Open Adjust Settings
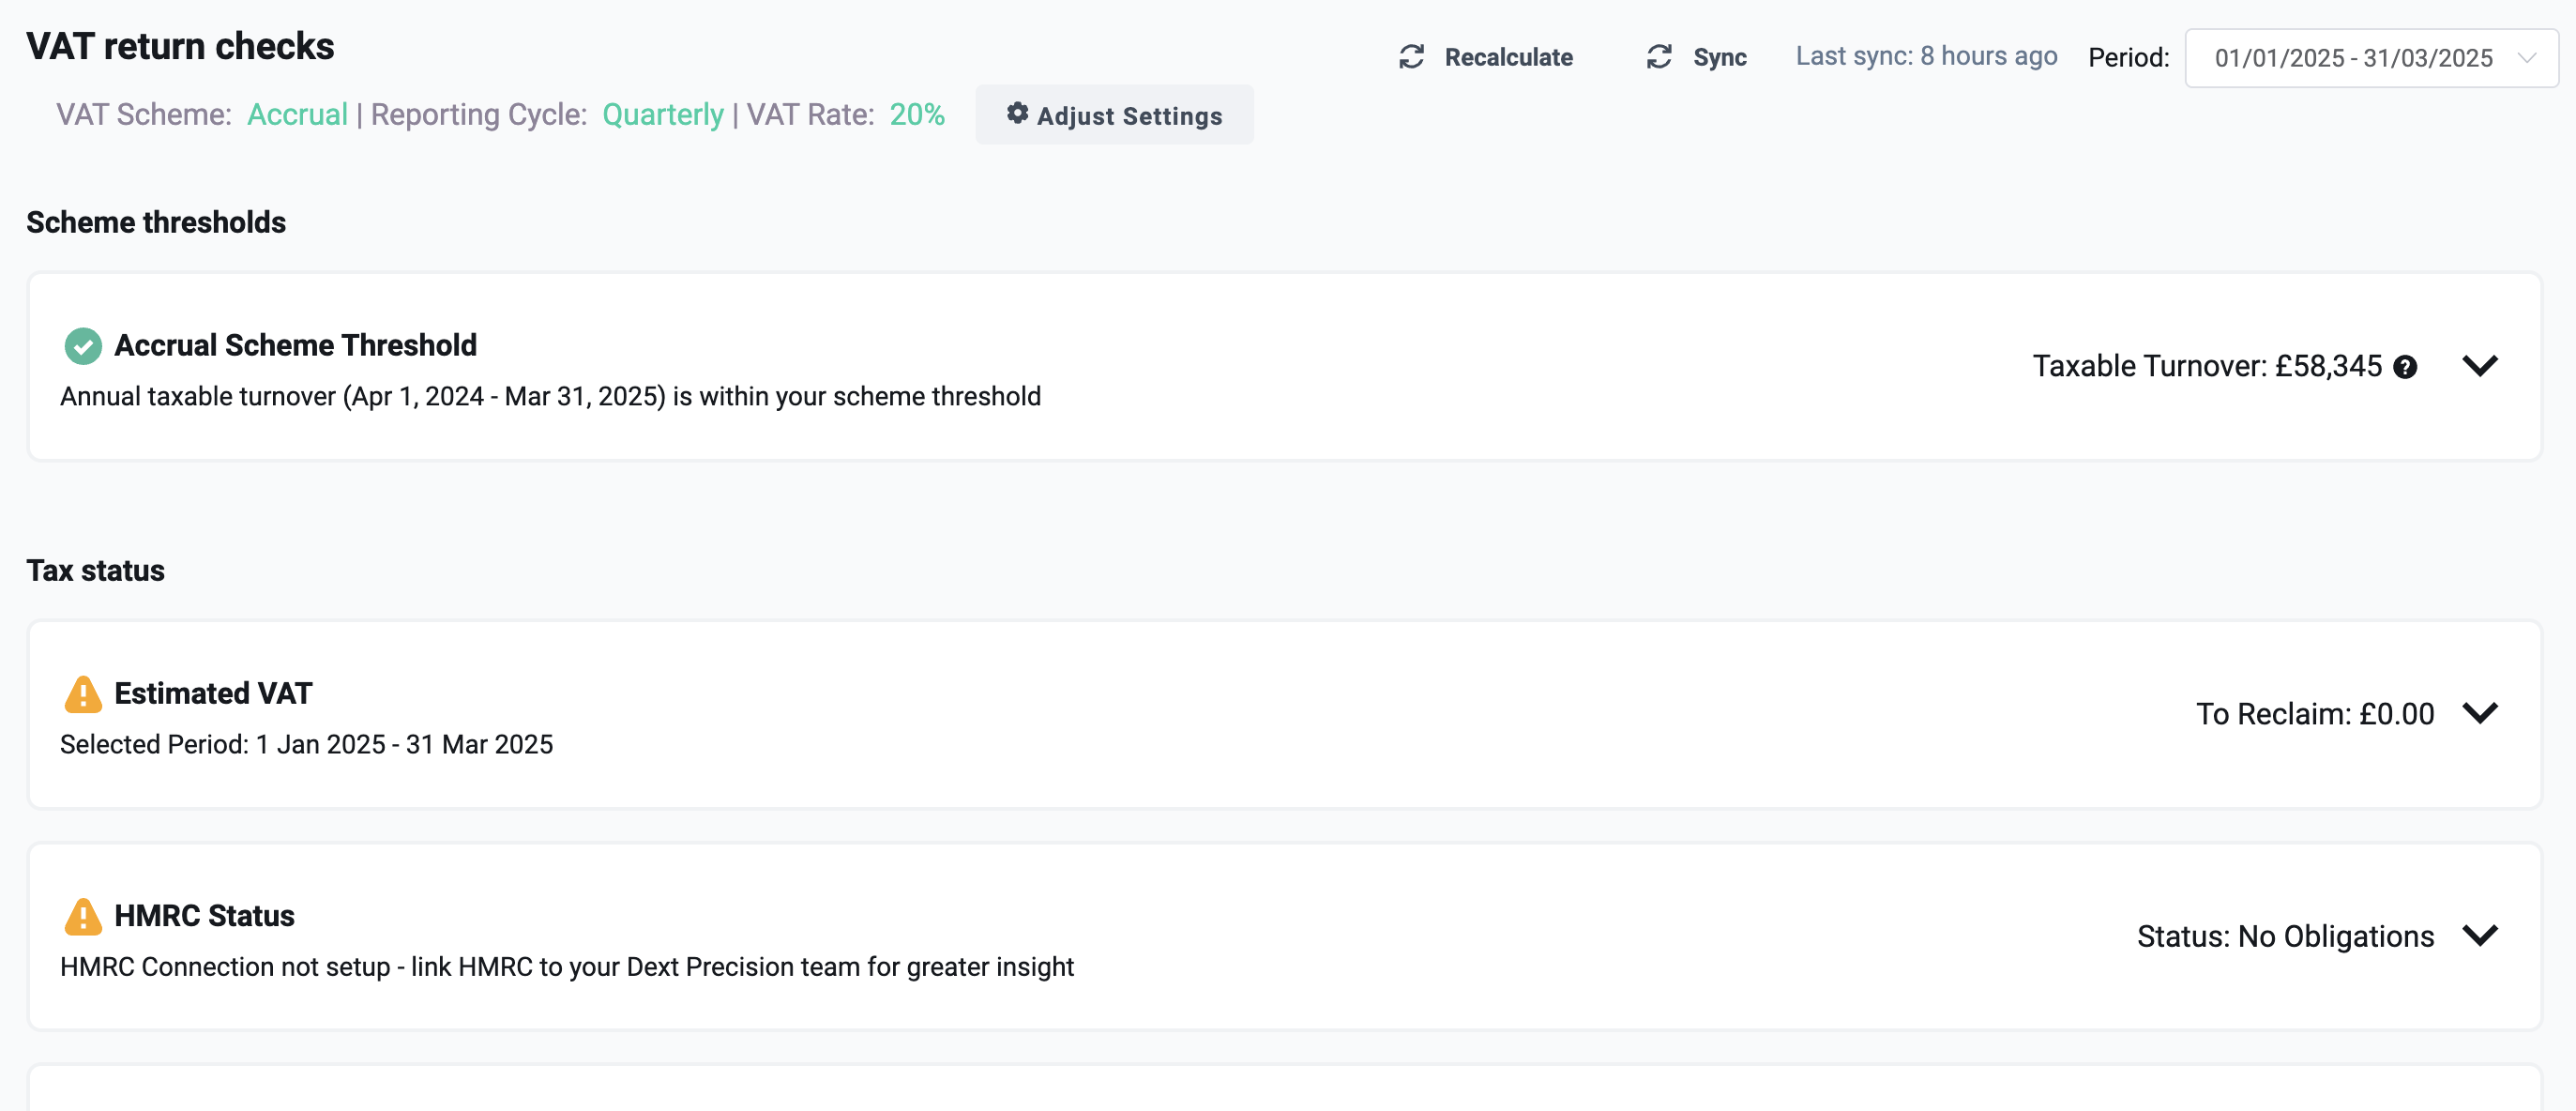Image resolution: width=2576 pixels, height=1111 pixels. pos(1114,115)
